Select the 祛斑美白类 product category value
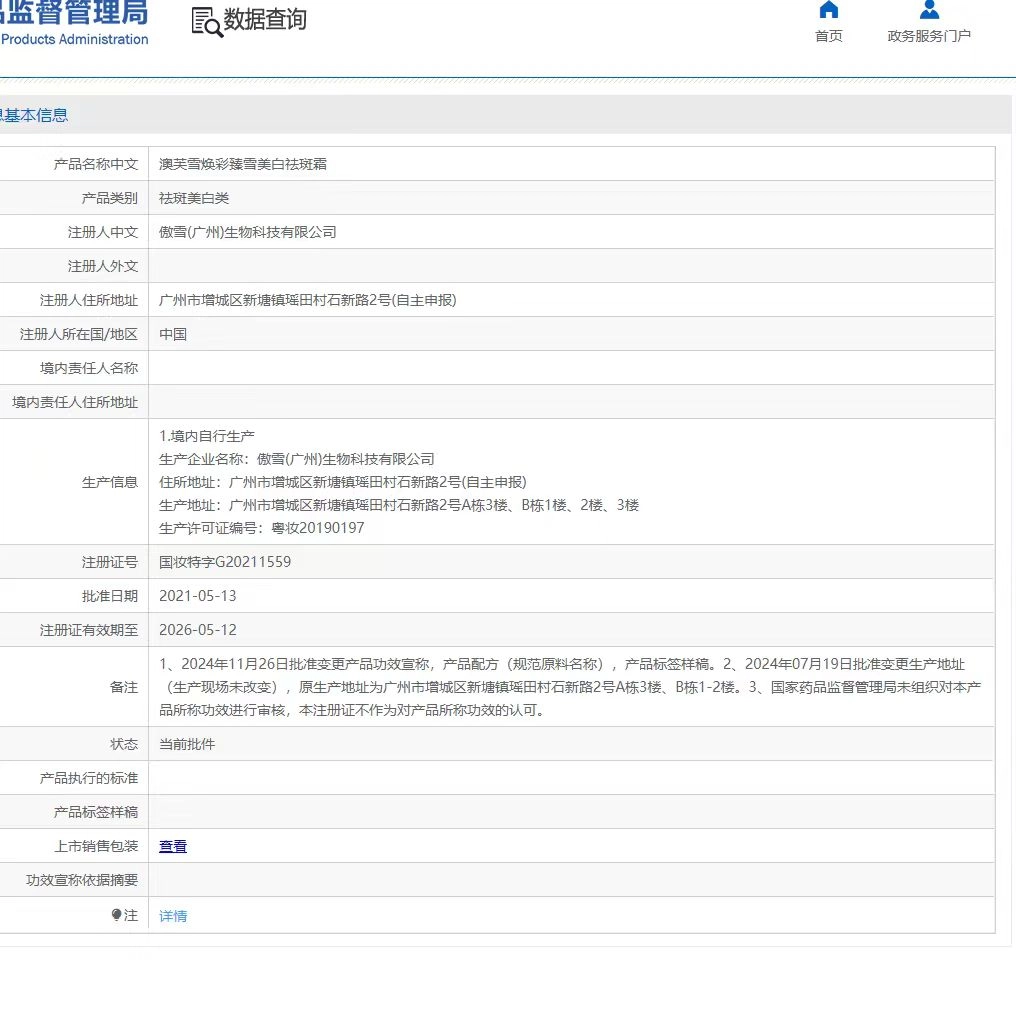This screenshot has height=1016, width=1016. point(194,198)
